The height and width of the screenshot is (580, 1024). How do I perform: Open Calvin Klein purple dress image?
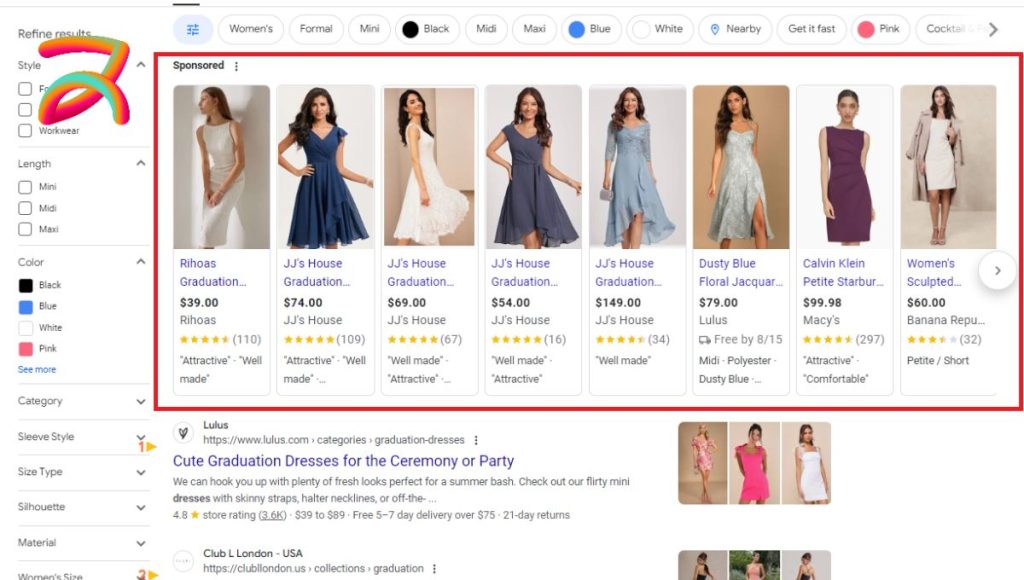(x=844, y=167)
